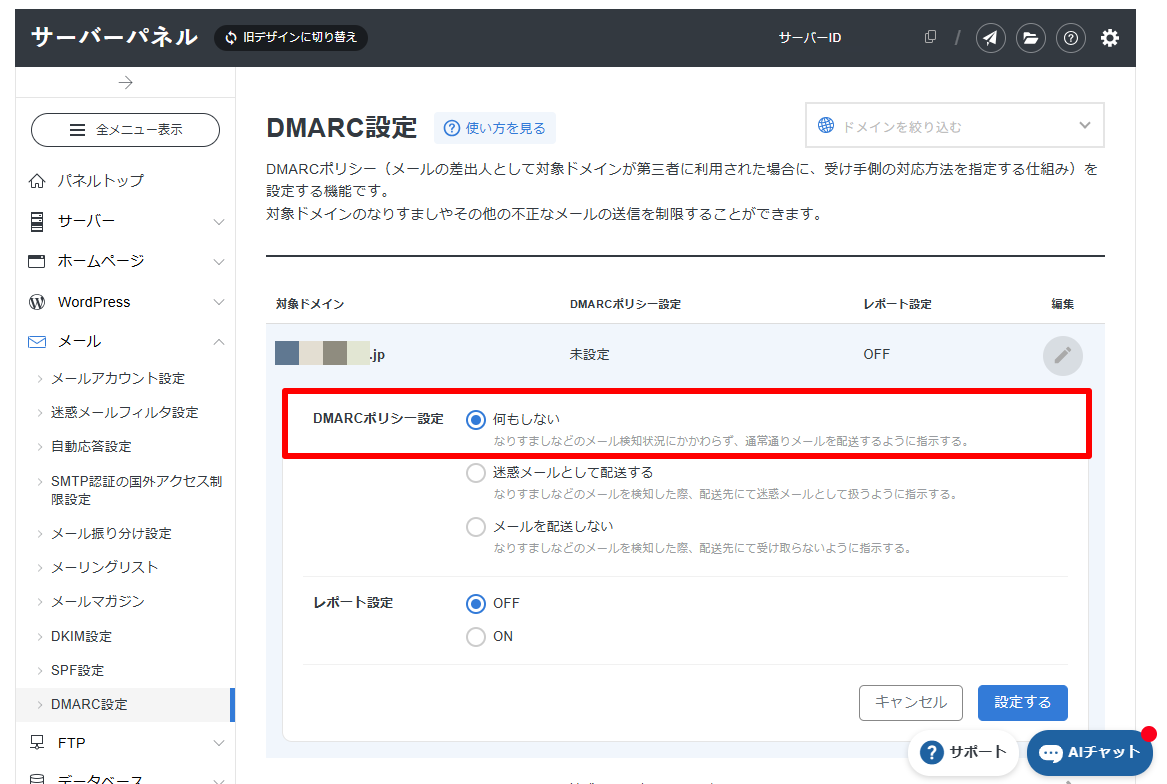The height and width of the screenshot is (784, 1167).
Task: Open DKIM設定 in the mail menu
Action: click(x=81, y=636)
